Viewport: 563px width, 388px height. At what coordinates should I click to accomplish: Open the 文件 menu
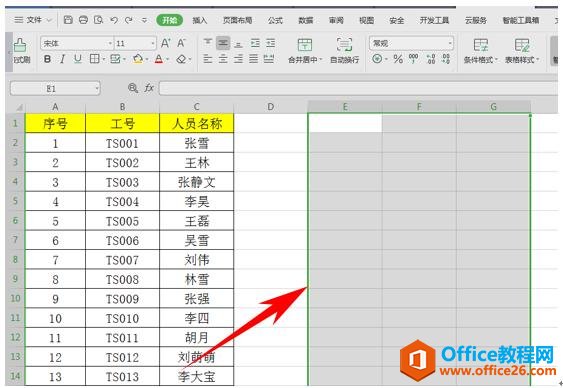[x=33, y=20]
